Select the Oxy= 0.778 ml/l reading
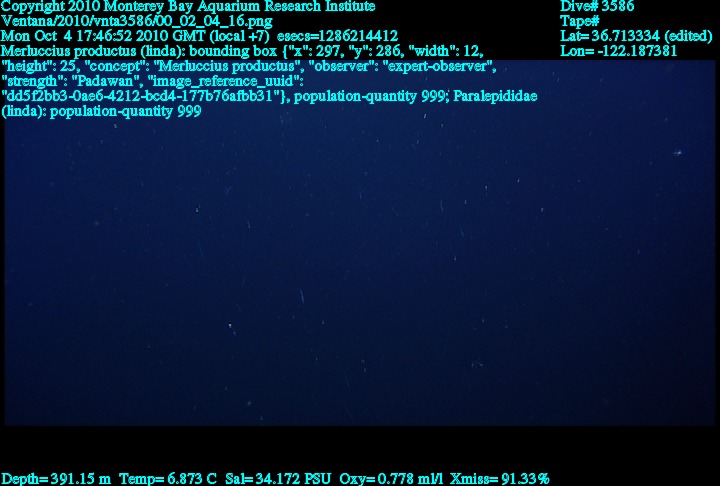Viewport: 720px width, 486px height. click(x=391, y=479)
